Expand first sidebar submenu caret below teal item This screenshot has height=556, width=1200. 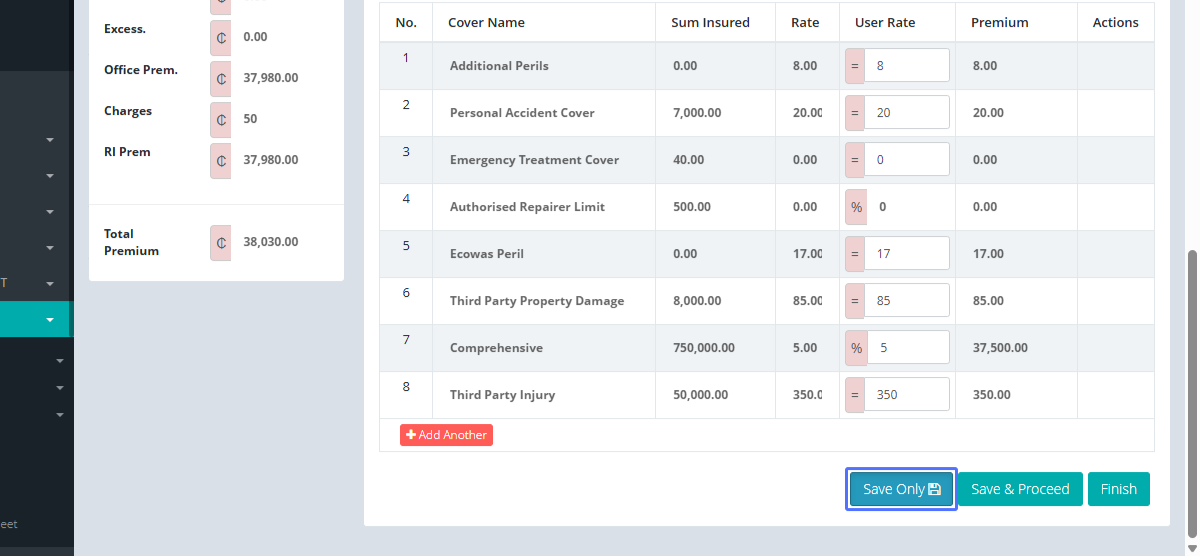59,361
